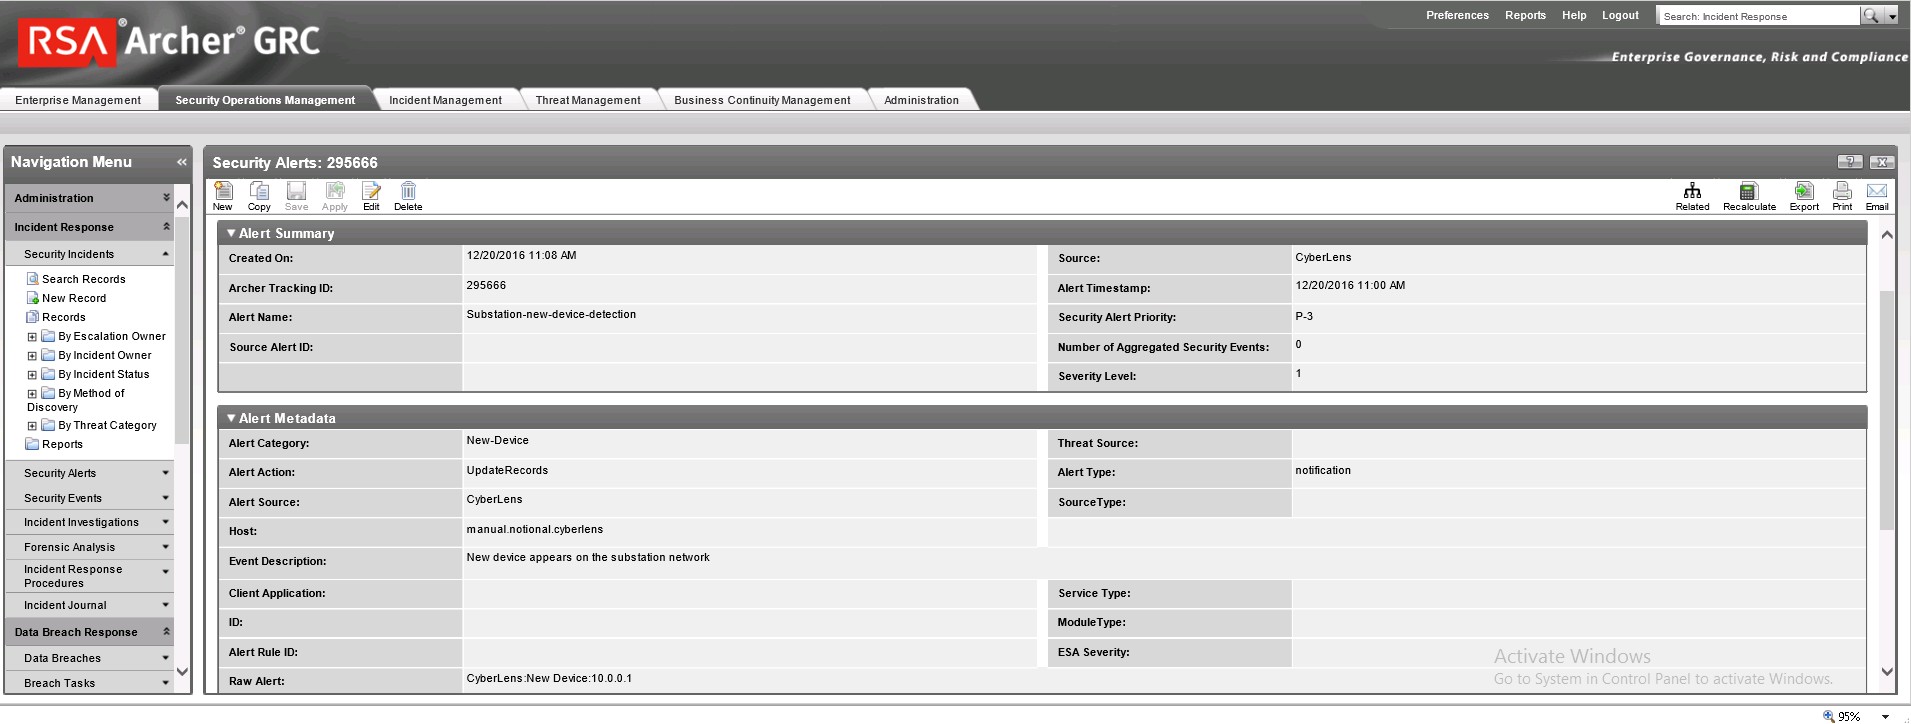
Task: Click the Edit record toolbar icon
Action: click(x=371, y=196)
